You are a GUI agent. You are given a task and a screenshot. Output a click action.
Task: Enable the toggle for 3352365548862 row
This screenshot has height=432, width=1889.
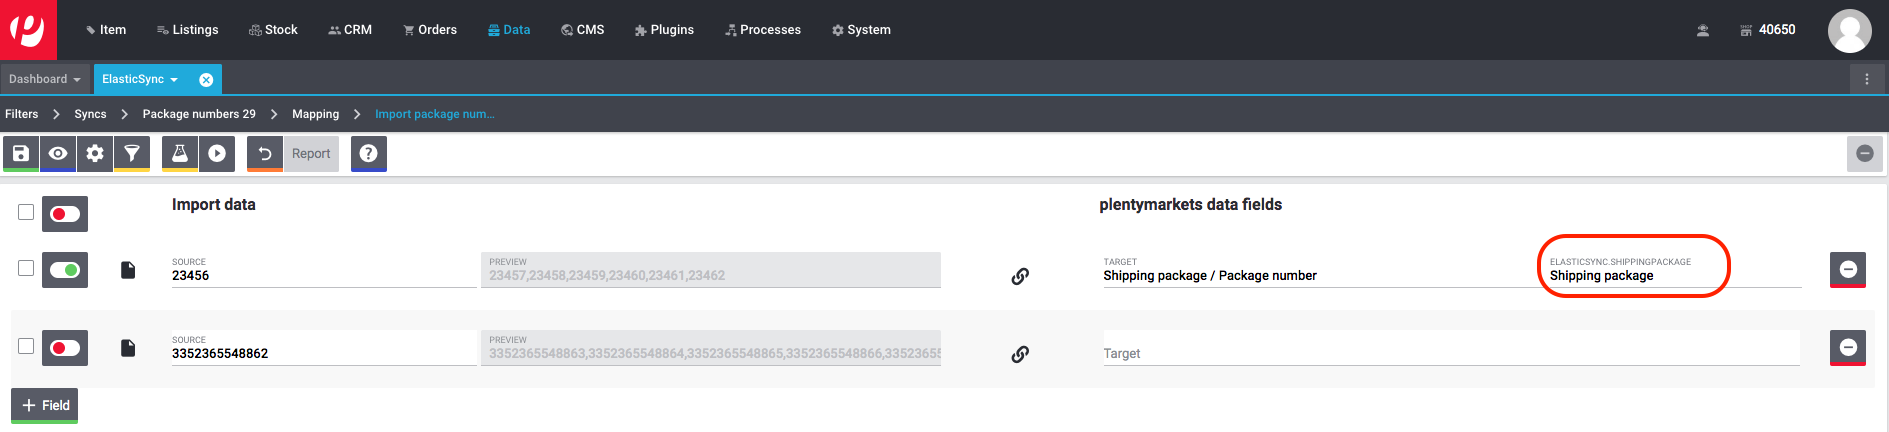[x=65, y=348]
